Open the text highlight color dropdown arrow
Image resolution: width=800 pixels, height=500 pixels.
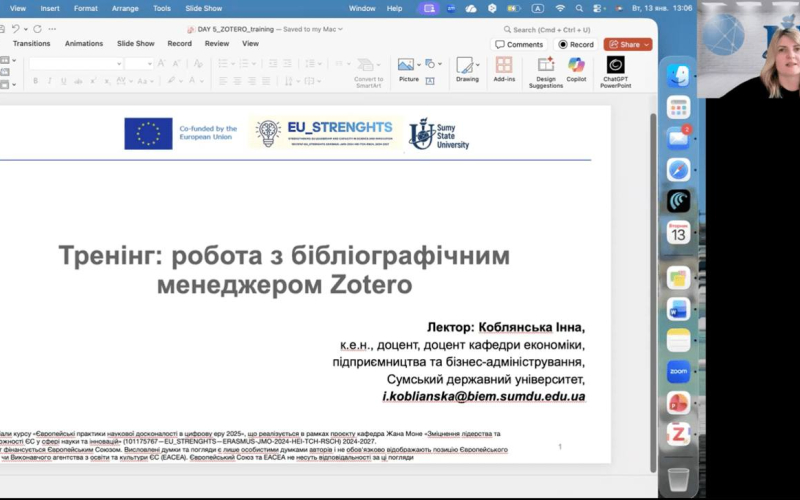tap(181, 81)
